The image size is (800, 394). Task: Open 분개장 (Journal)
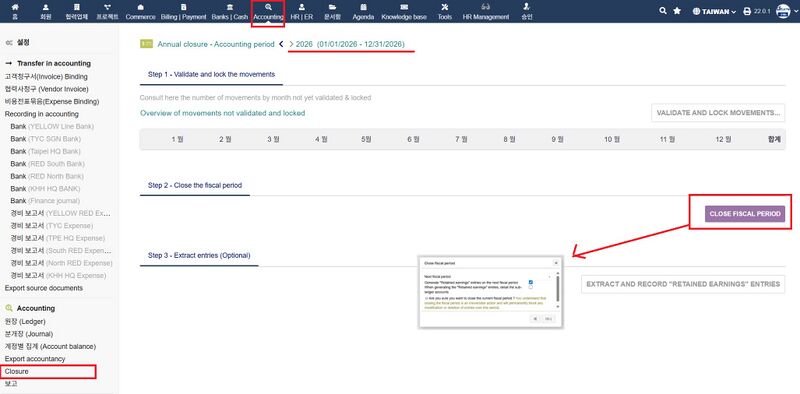(x=29, y=334)
